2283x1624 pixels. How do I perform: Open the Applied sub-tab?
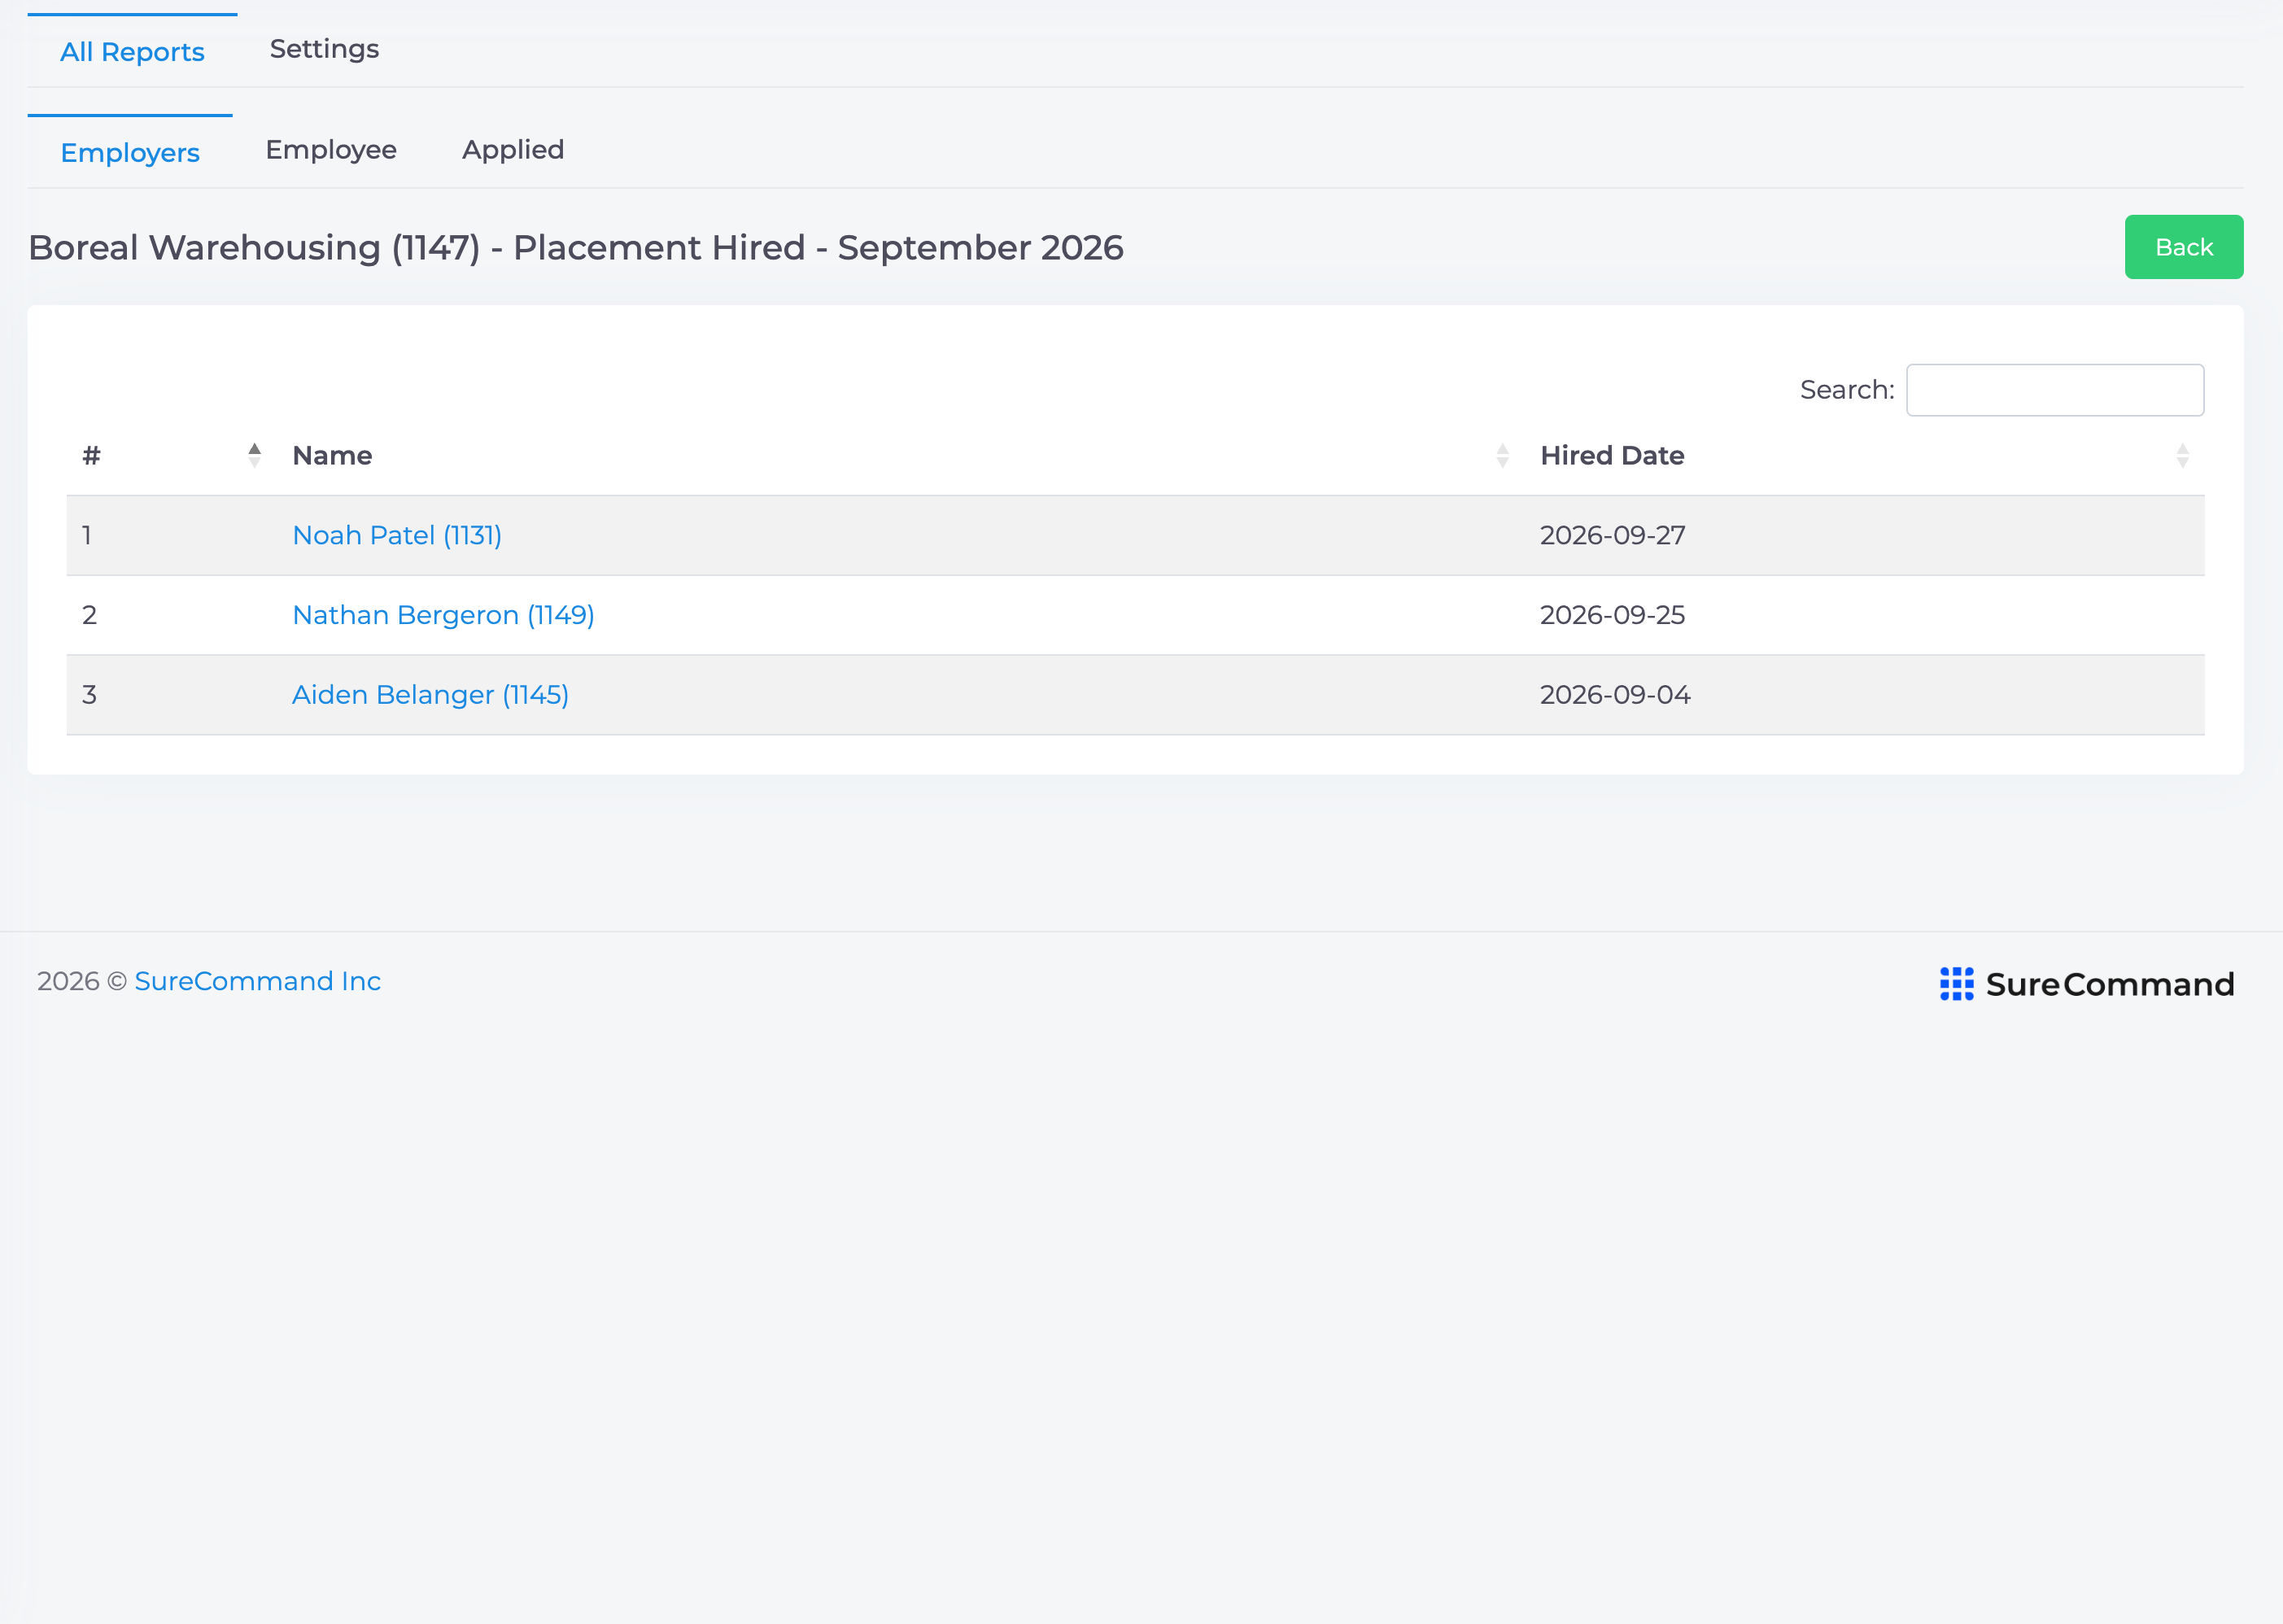click(513, 150)
